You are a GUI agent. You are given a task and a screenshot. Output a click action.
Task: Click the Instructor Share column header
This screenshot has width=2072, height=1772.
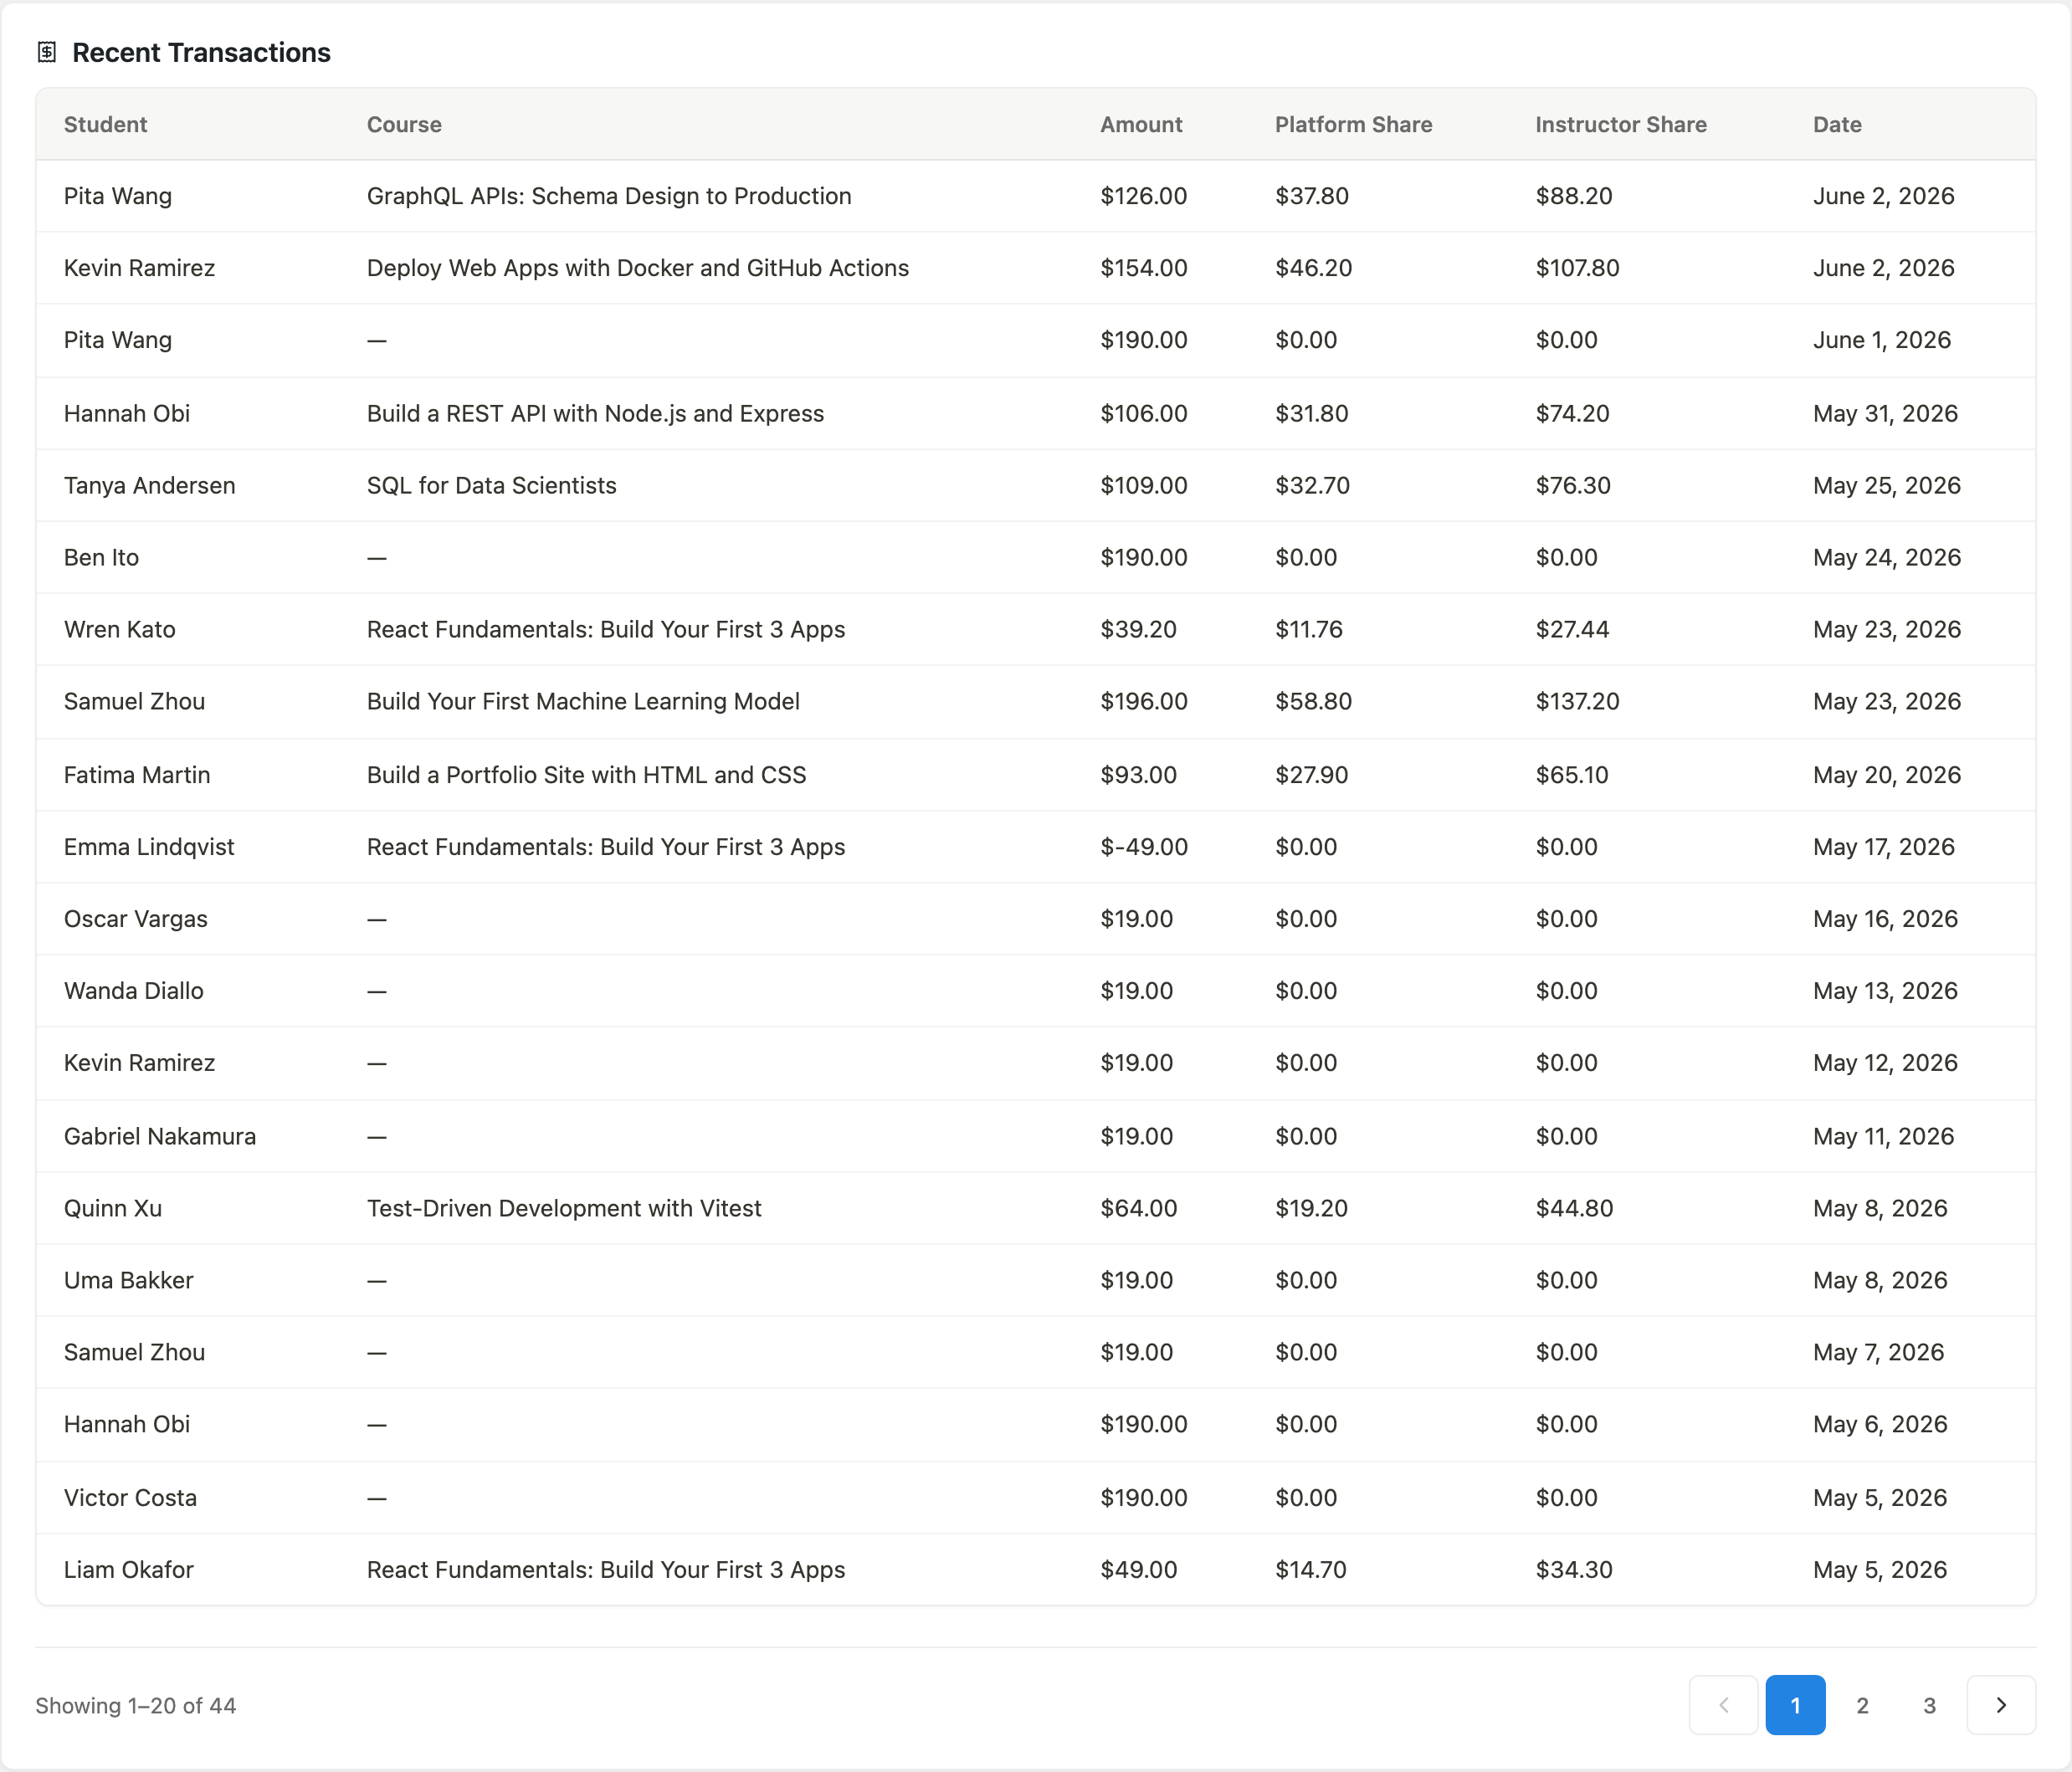pos(1621,124)
